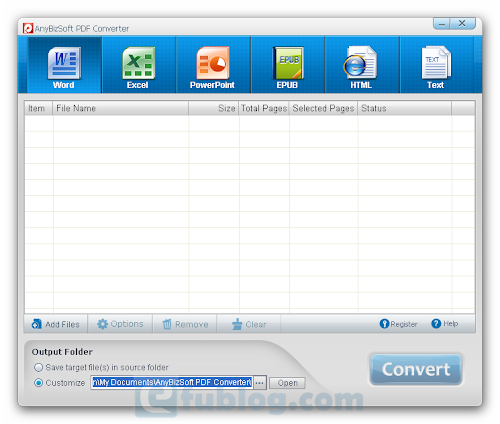Start conversion with the Convert button
Screen dimensions: 500x424
[x=416, y=369]
